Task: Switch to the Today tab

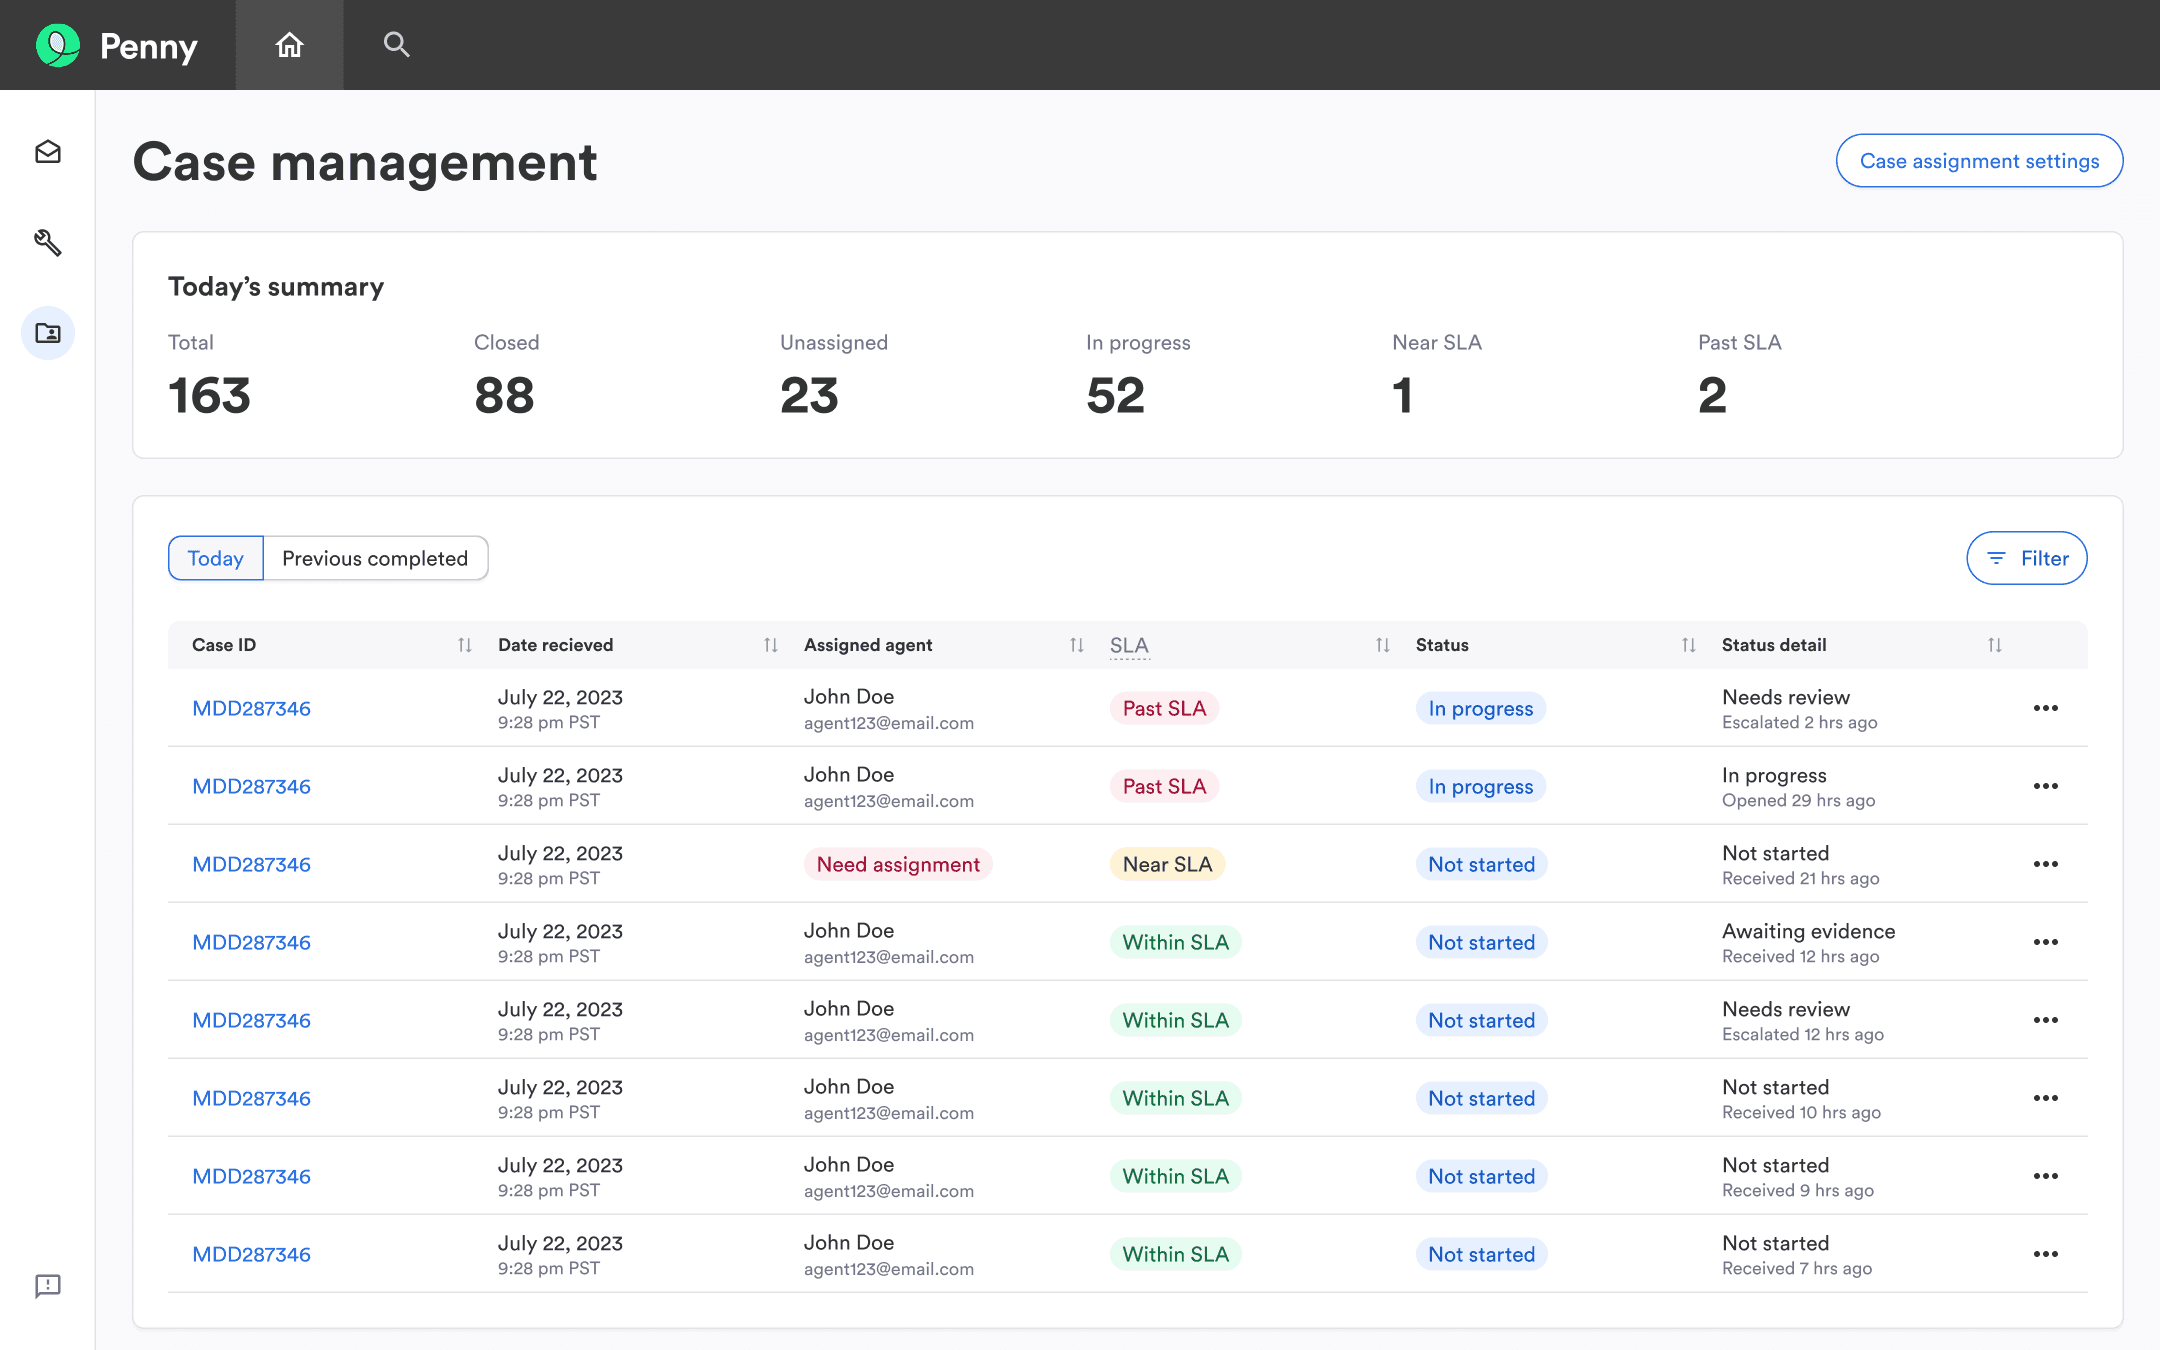Action: (216, 558)
